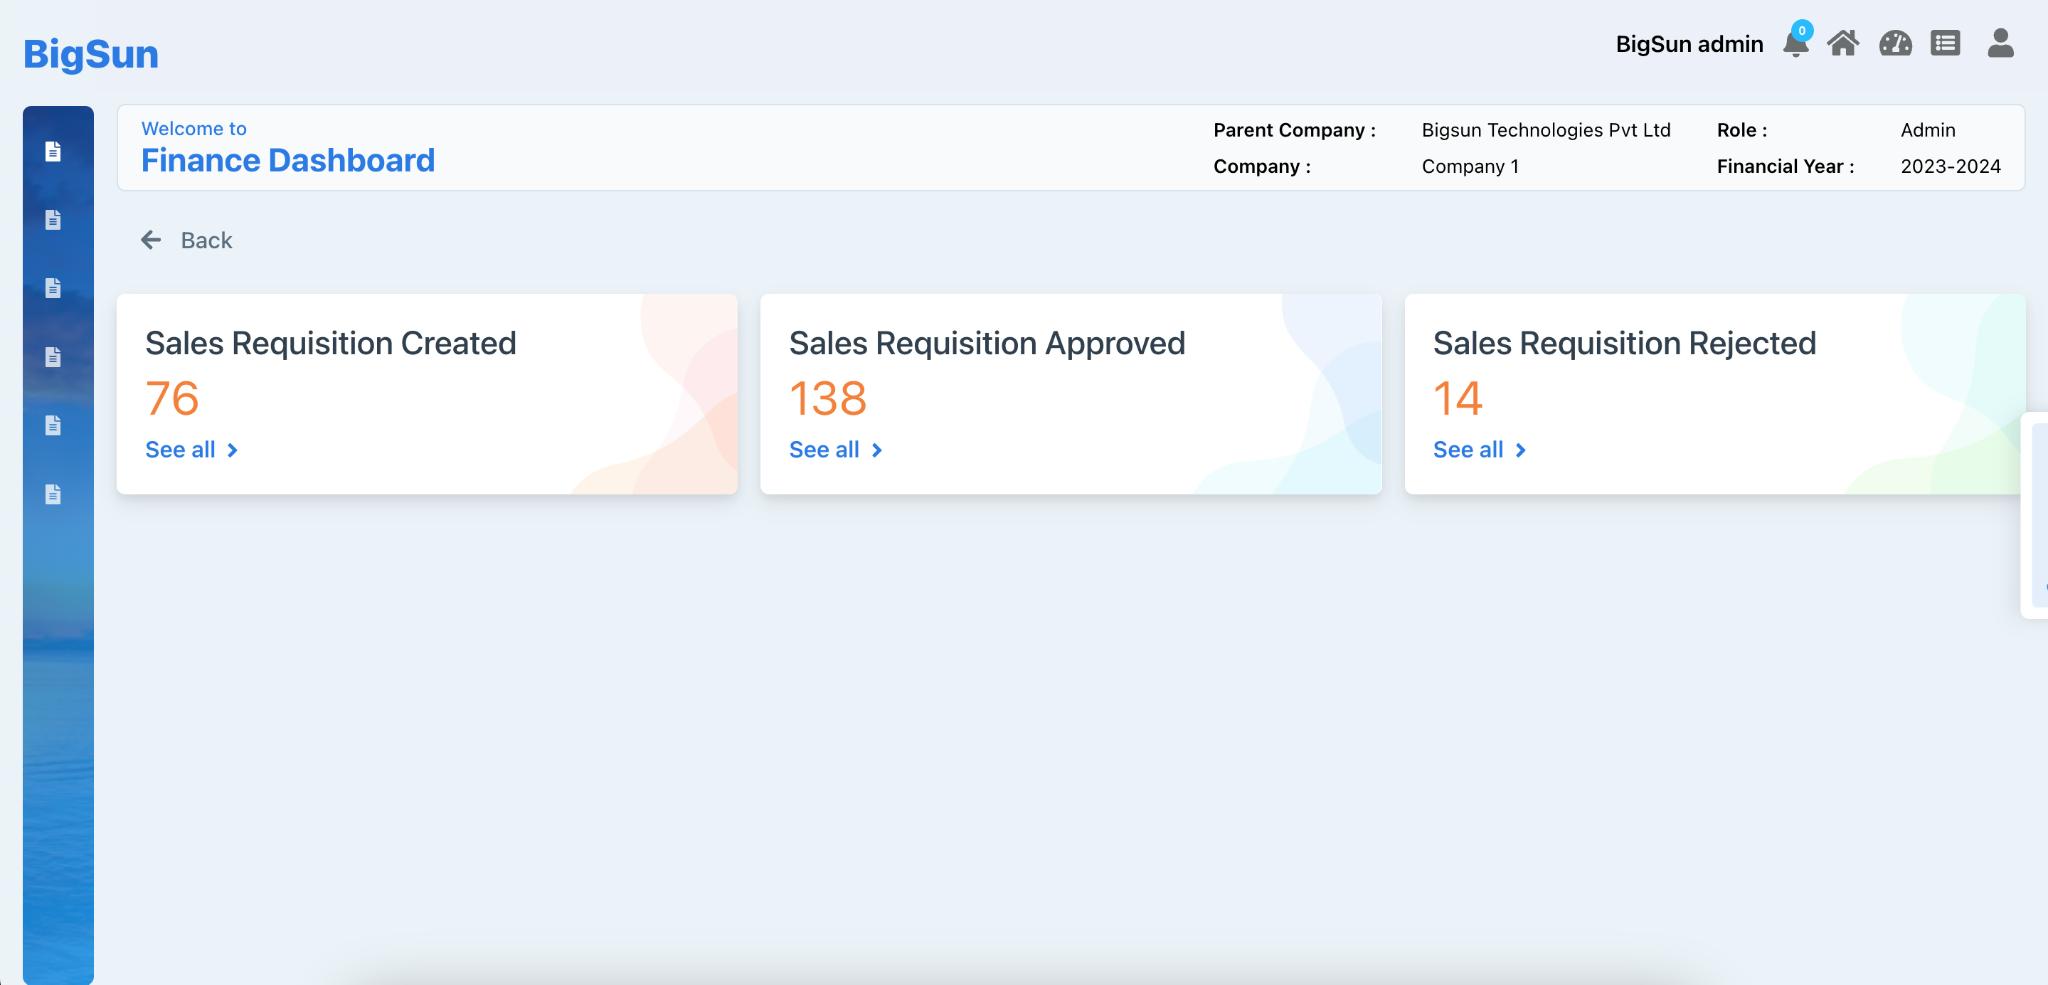Click the approved count 138
The width and height of the screenshot is (2048, 985).
(827, 398)
